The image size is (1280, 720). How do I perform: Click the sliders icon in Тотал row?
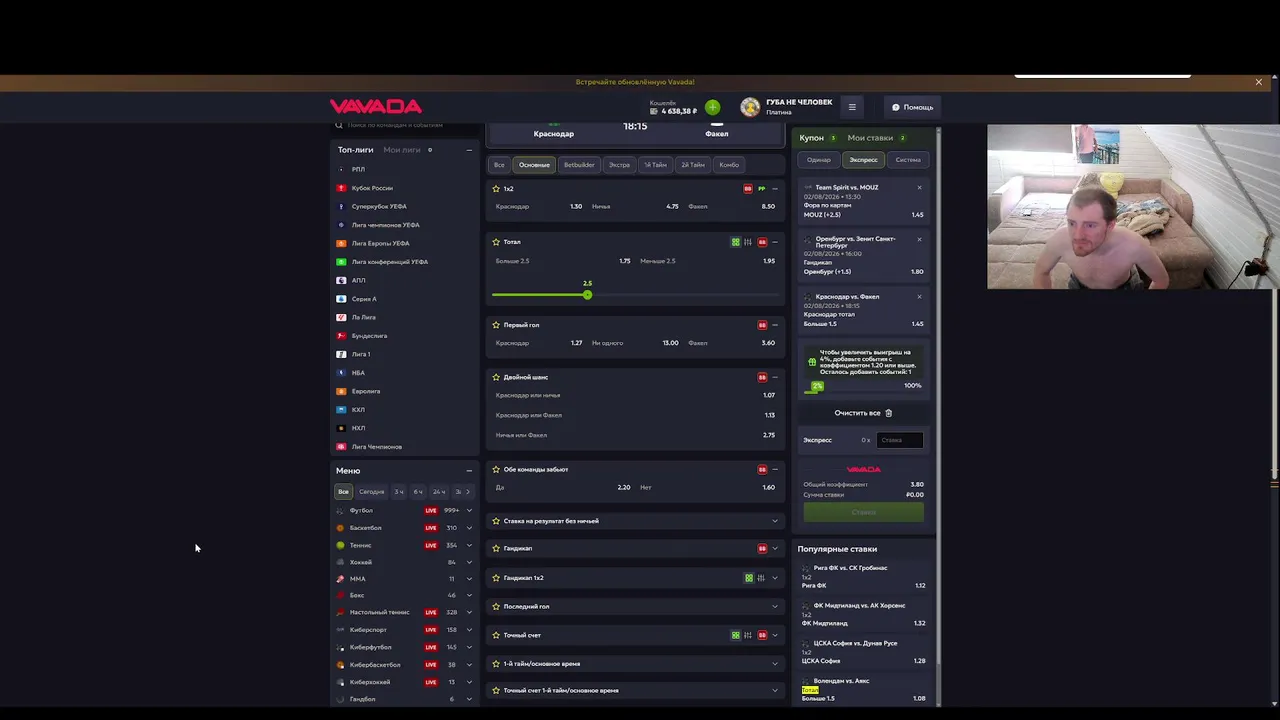(x=748, y=242)
